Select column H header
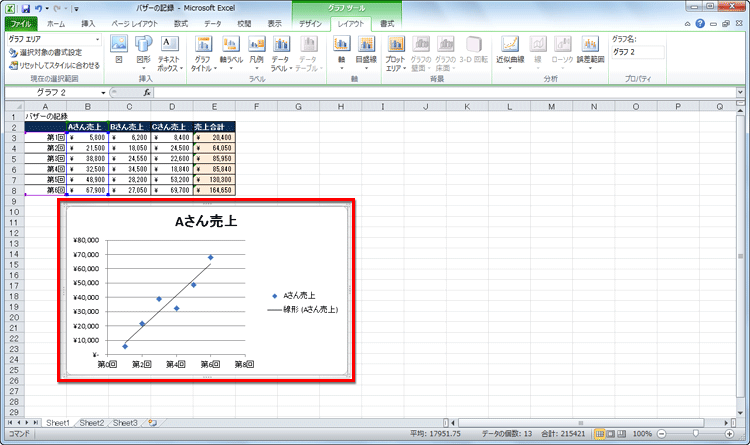The width and height of the screenshot is (750, 445). tap(341, 106)
